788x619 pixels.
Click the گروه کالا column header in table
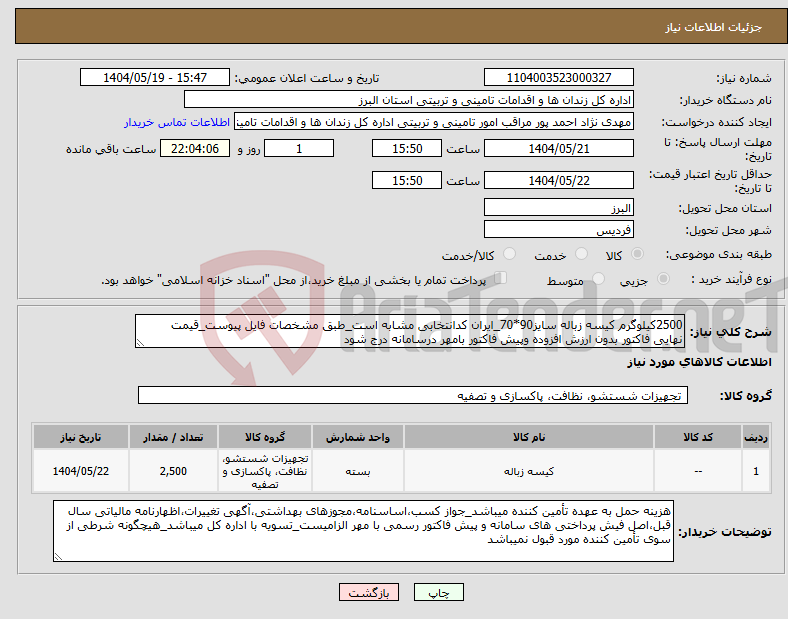(265, 437)
